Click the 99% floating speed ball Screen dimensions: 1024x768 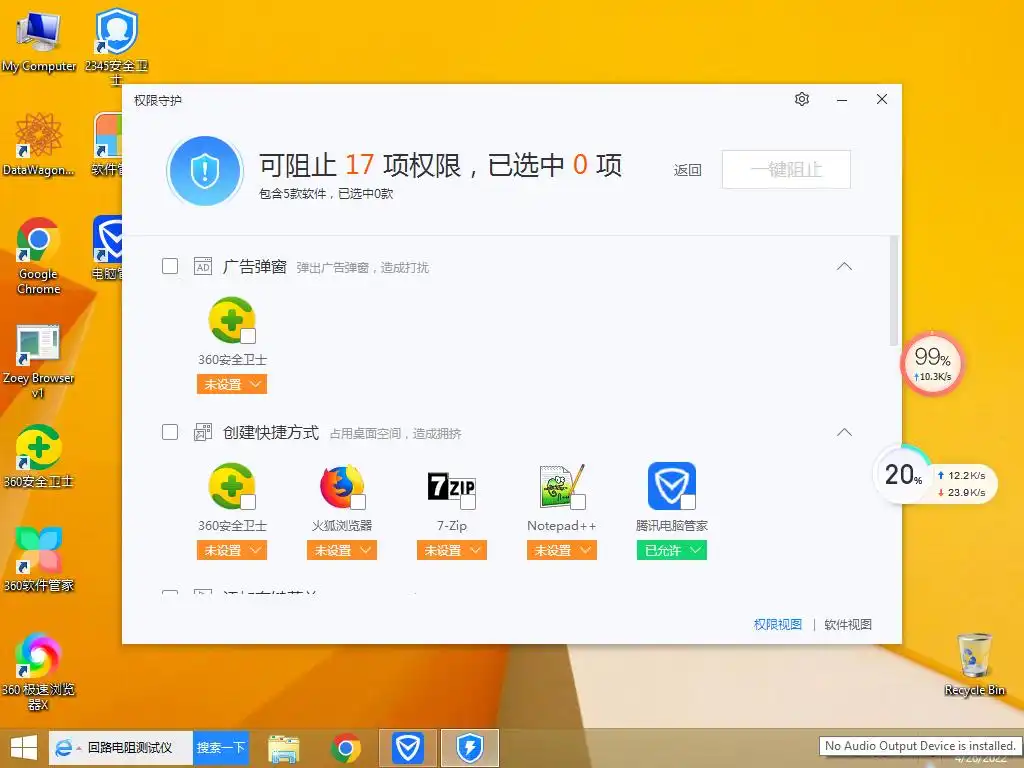pyautogui.click(x=932, y=363)
